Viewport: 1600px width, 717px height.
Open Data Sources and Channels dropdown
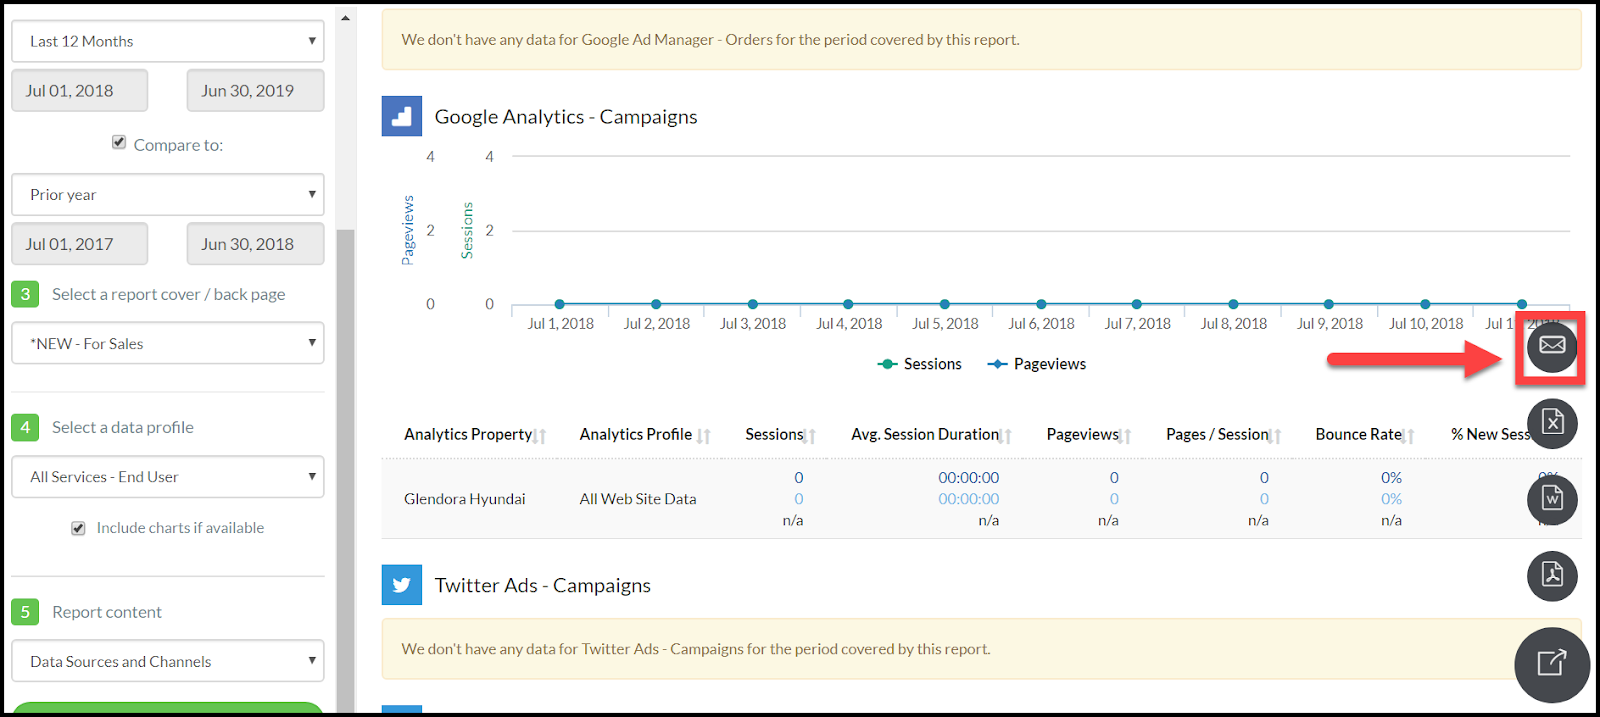click(x=168, y=661)
